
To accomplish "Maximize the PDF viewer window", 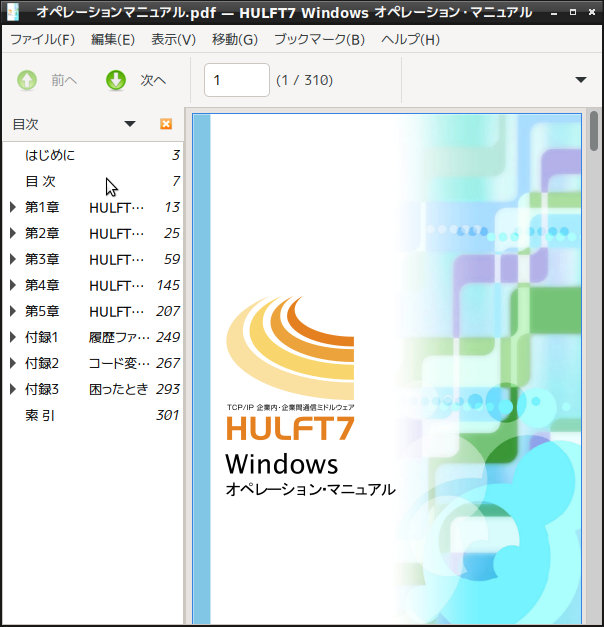I will tap(573, 12).
